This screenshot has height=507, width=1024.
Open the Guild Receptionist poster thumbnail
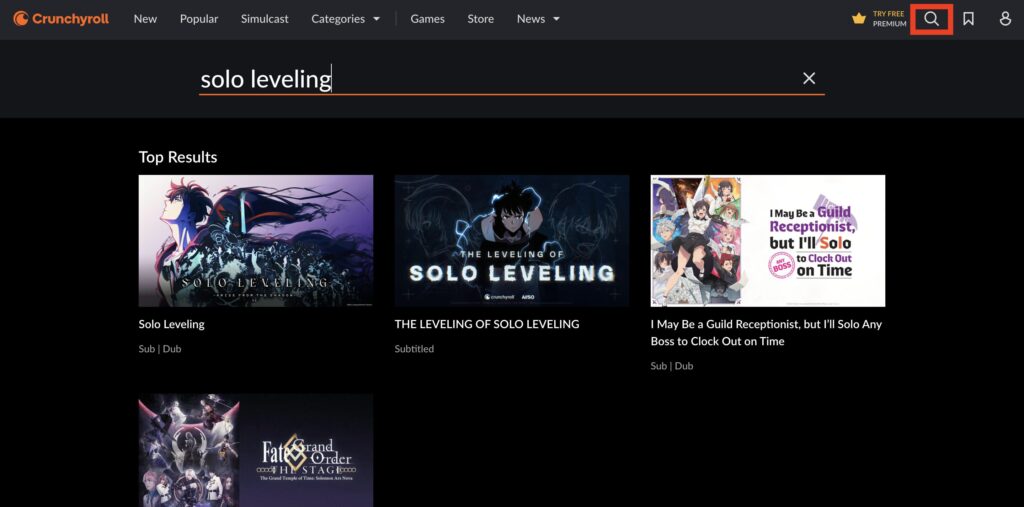click(x=768, y=240)
